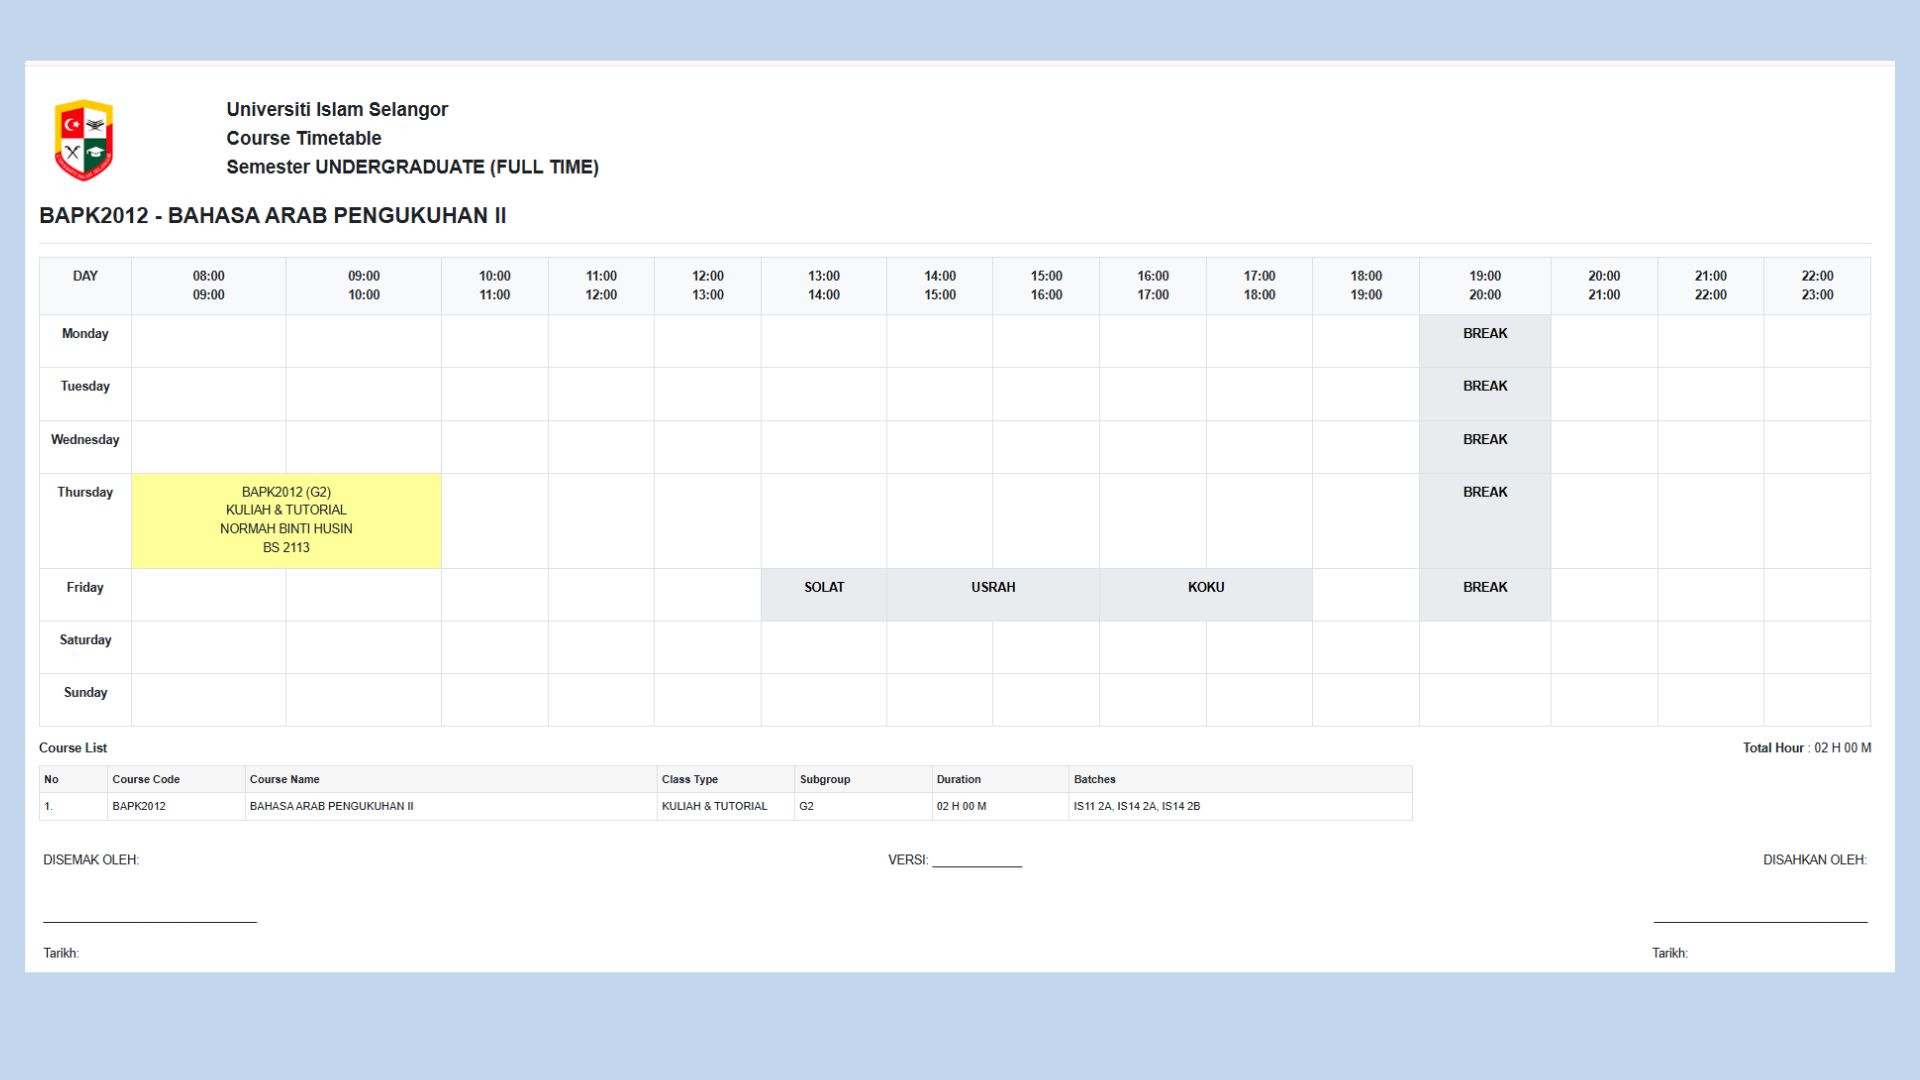
Task: Click the USRAH block on Friday
Action: point(993,587)
